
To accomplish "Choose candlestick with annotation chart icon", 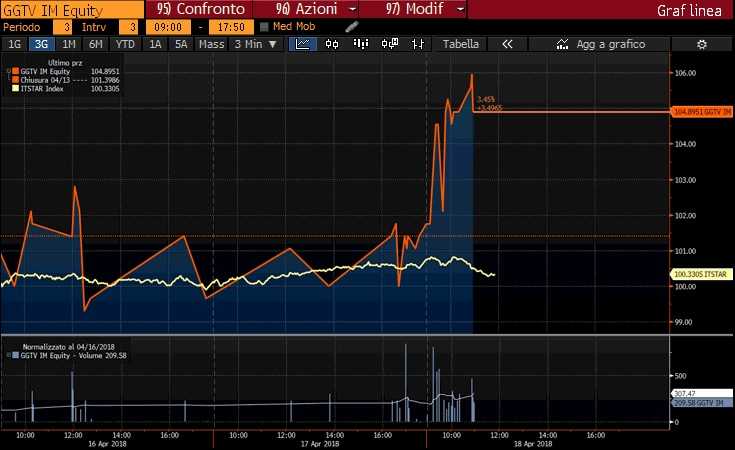I will click(x=390, y=44).
